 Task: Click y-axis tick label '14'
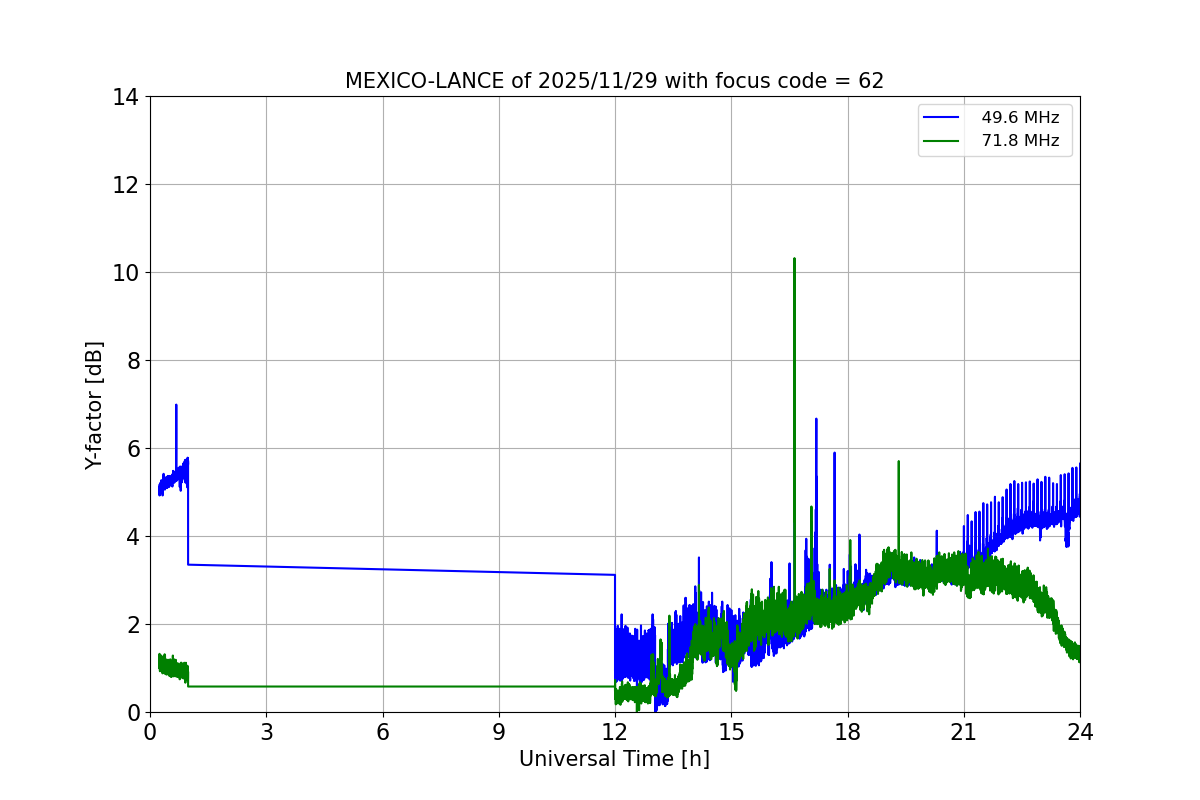125,97
